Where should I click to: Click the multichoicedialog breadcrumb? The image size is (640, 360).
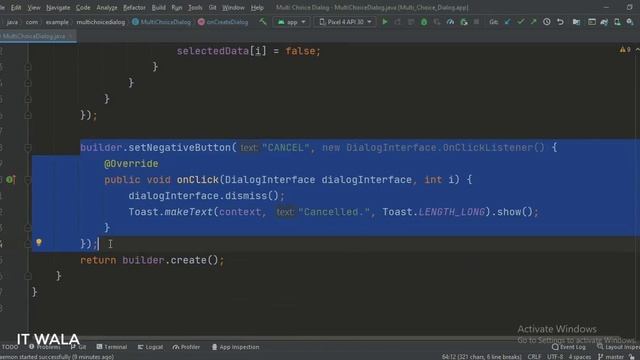[x=101, y=22]
